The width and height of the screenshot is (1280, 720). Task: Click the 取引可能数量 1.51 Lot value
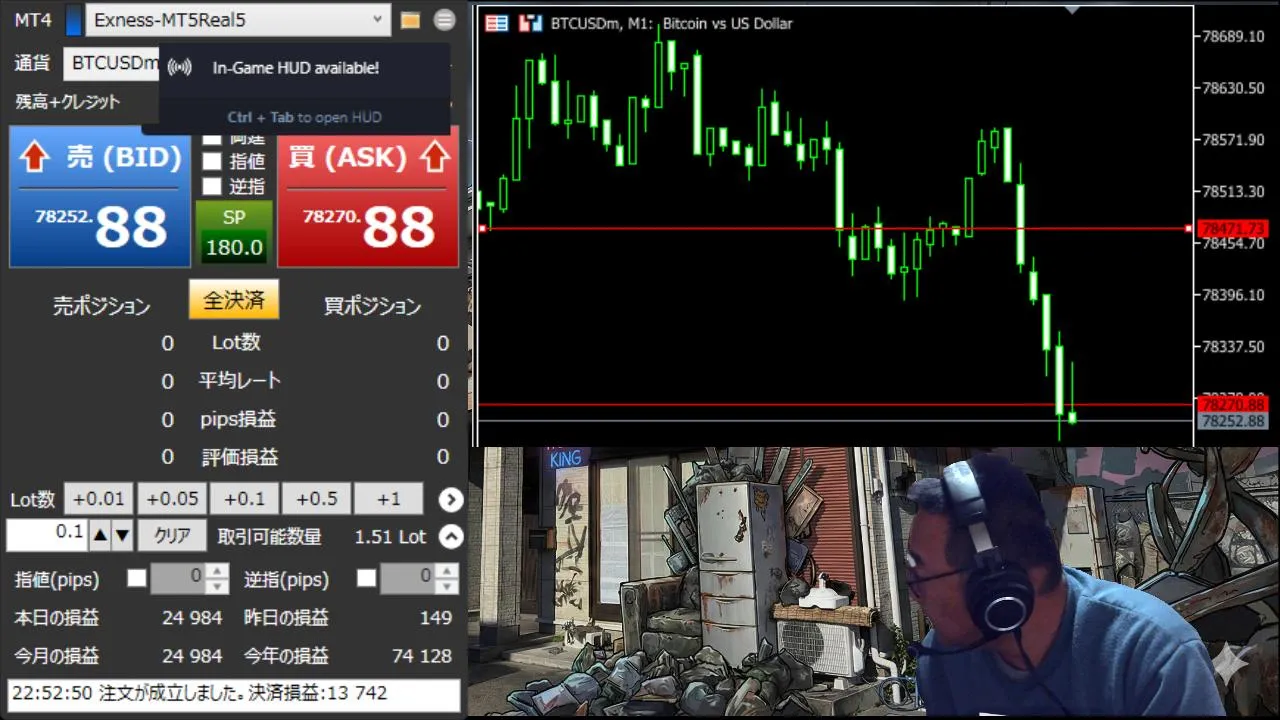(390, 537)
